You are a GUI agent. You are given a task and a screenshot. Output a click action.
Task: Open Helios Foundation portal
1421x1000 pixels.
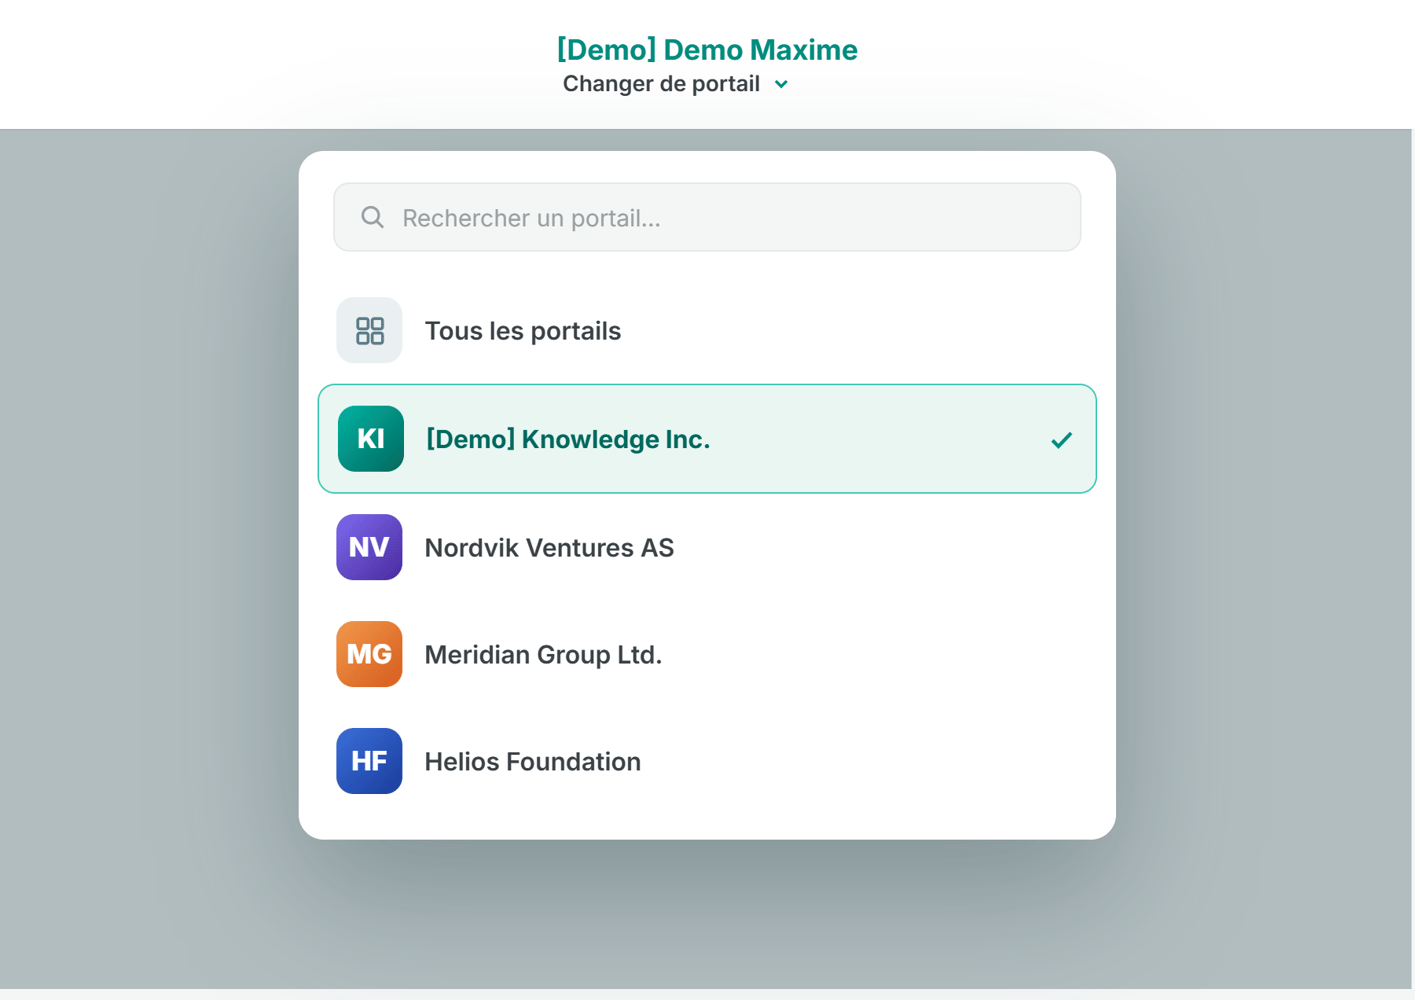[x=707, y=761]
